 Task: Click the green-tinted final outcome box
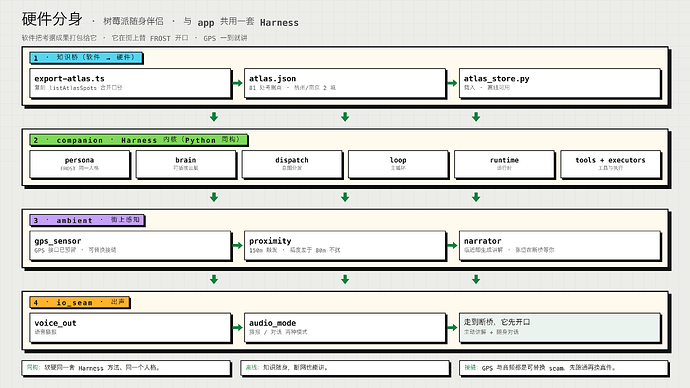[x=560, y=328]
